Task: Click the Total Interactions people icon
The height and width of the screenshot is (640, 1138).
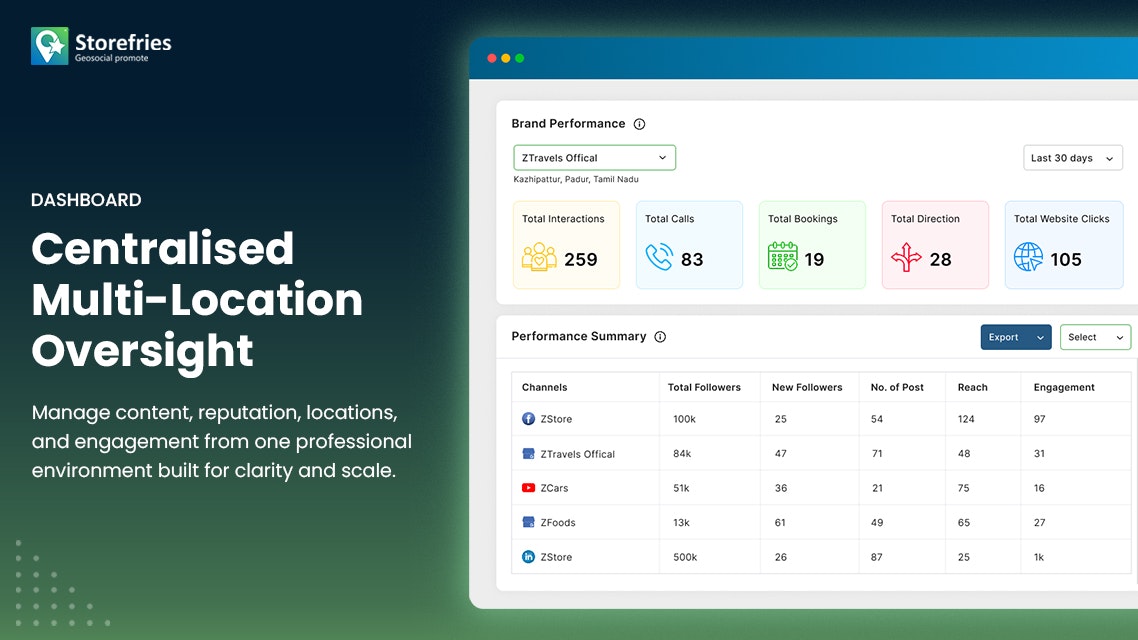Action: click(x=539, y=257)
